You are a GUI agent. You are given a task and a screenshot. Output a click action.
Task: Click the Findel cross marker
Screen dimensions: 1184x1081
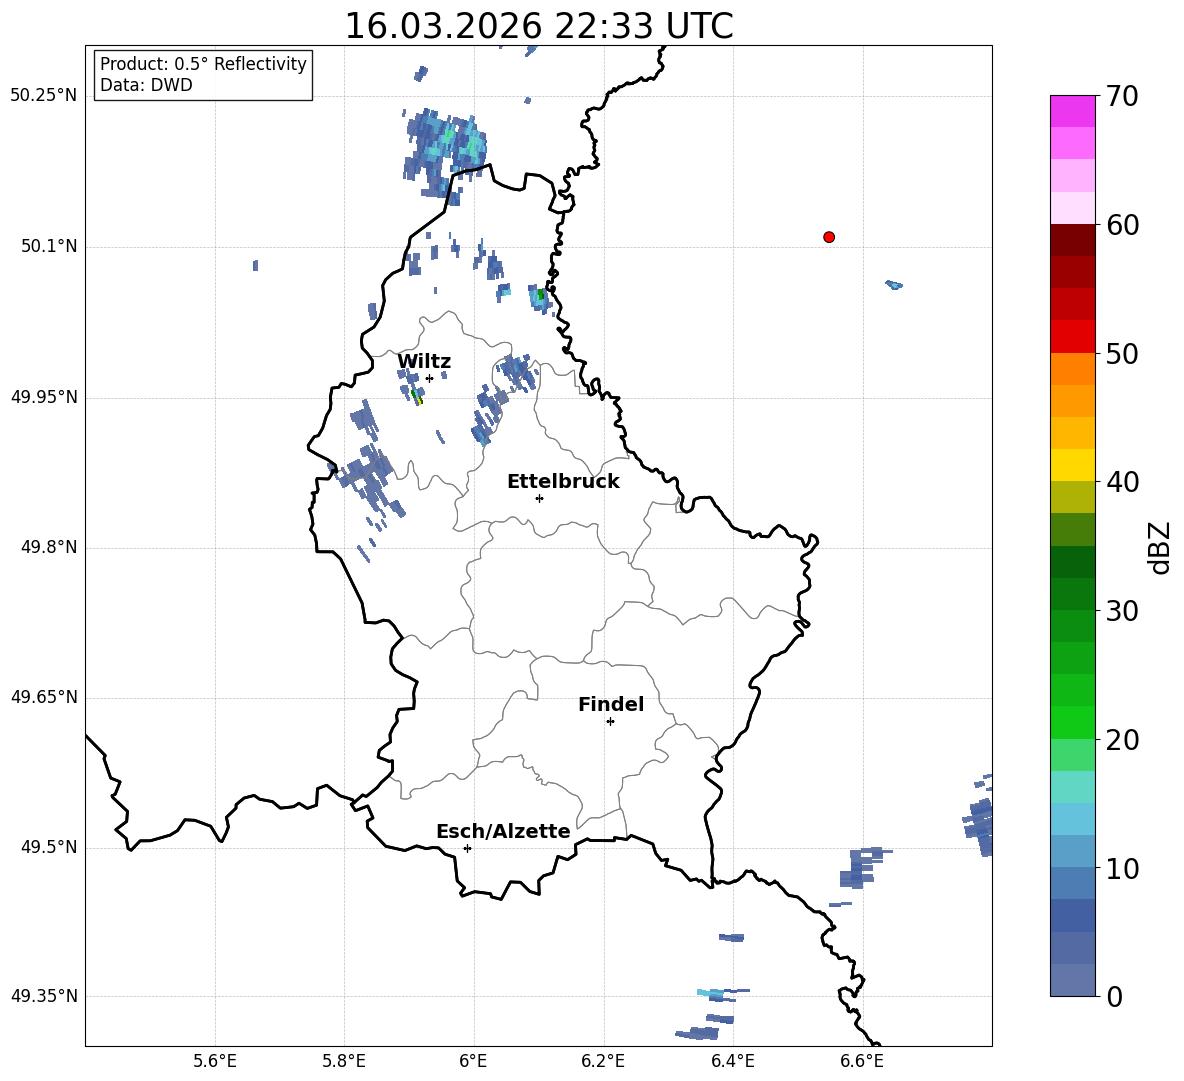coord(610,722)
